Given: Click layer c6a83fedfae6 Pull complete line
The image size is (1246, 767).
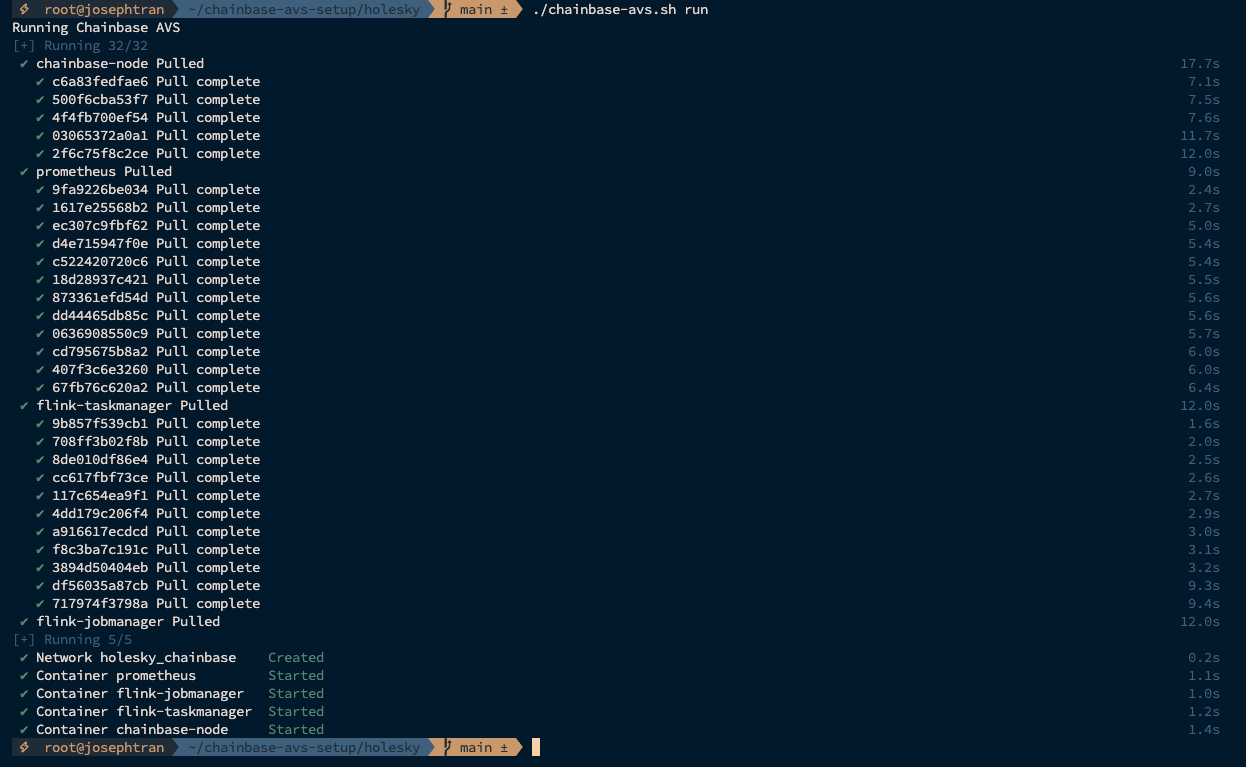Looking at the screenshot, I should [x=155, y=81].
